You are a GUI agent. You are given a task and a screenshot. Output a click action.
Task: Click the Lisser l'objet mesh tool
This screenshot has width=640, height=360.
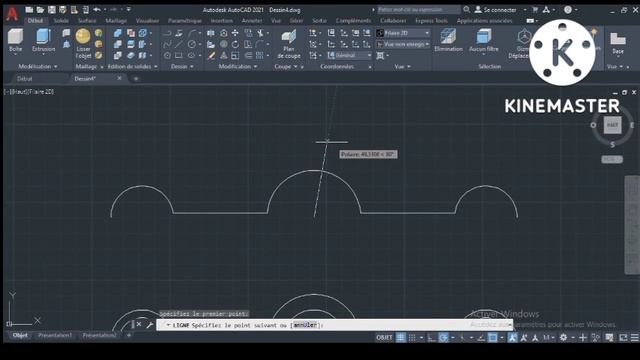click(x=83, y=43)
